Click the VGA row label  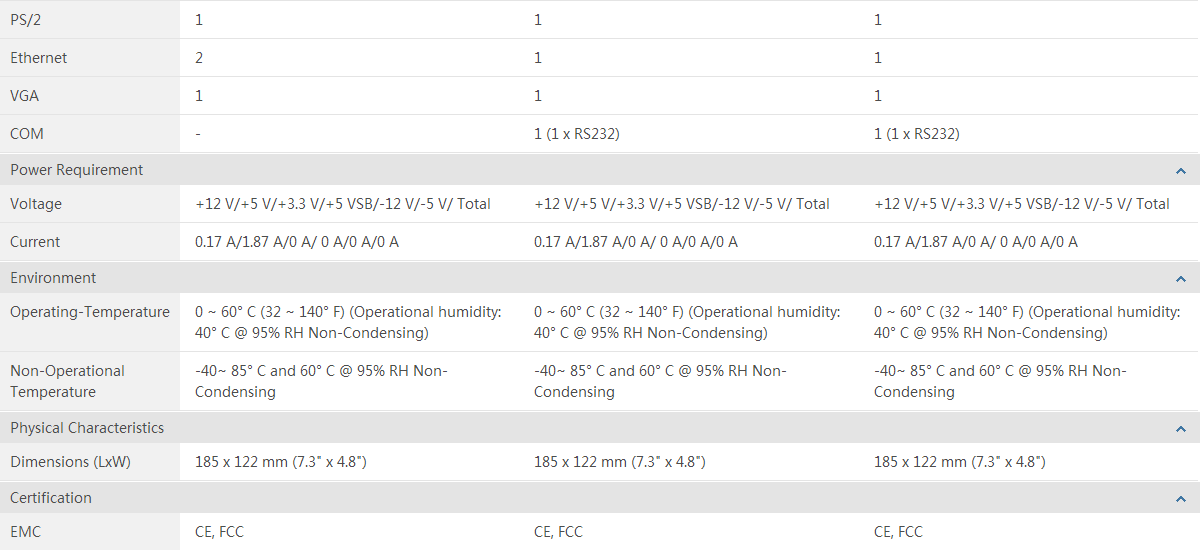25,96
